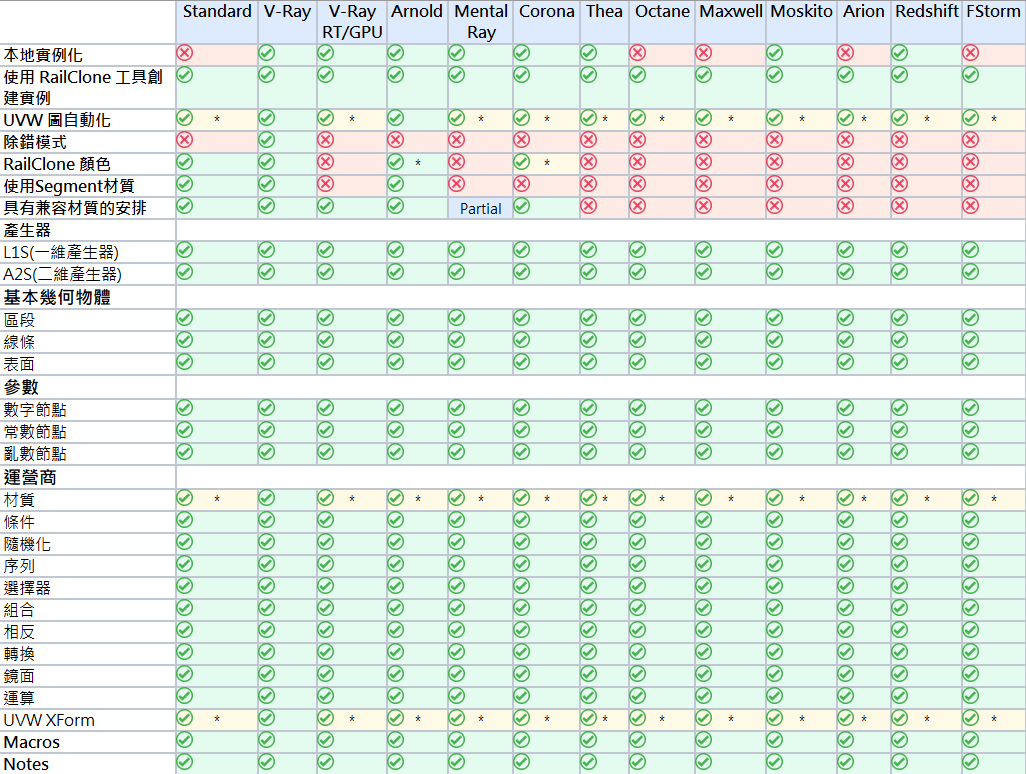This screenshot has width=1026, height=774.
Task: Click the green check for 表面 under Thea
Action: coord(588,362)
